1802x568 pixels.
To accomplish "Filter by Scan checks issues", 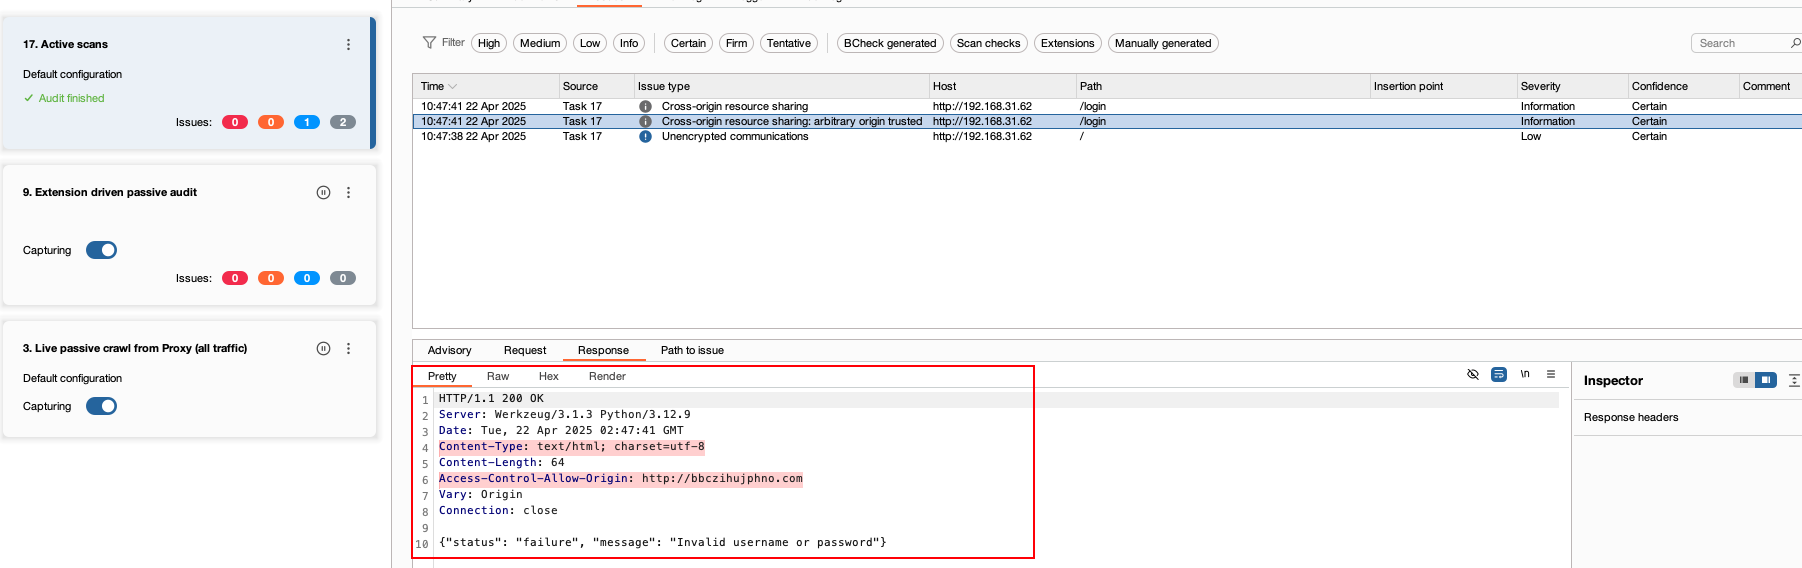I will (x=988, y=43).
